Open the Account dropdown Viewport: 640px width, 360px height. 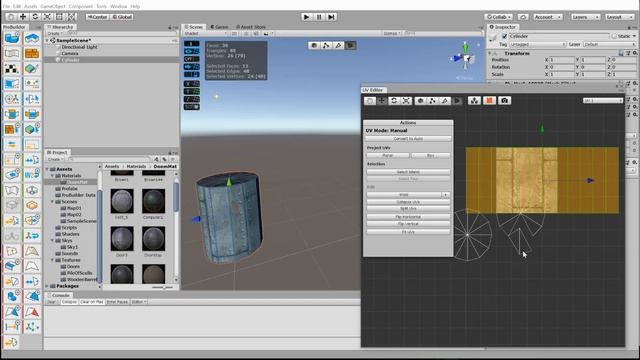tap(548, 17)
